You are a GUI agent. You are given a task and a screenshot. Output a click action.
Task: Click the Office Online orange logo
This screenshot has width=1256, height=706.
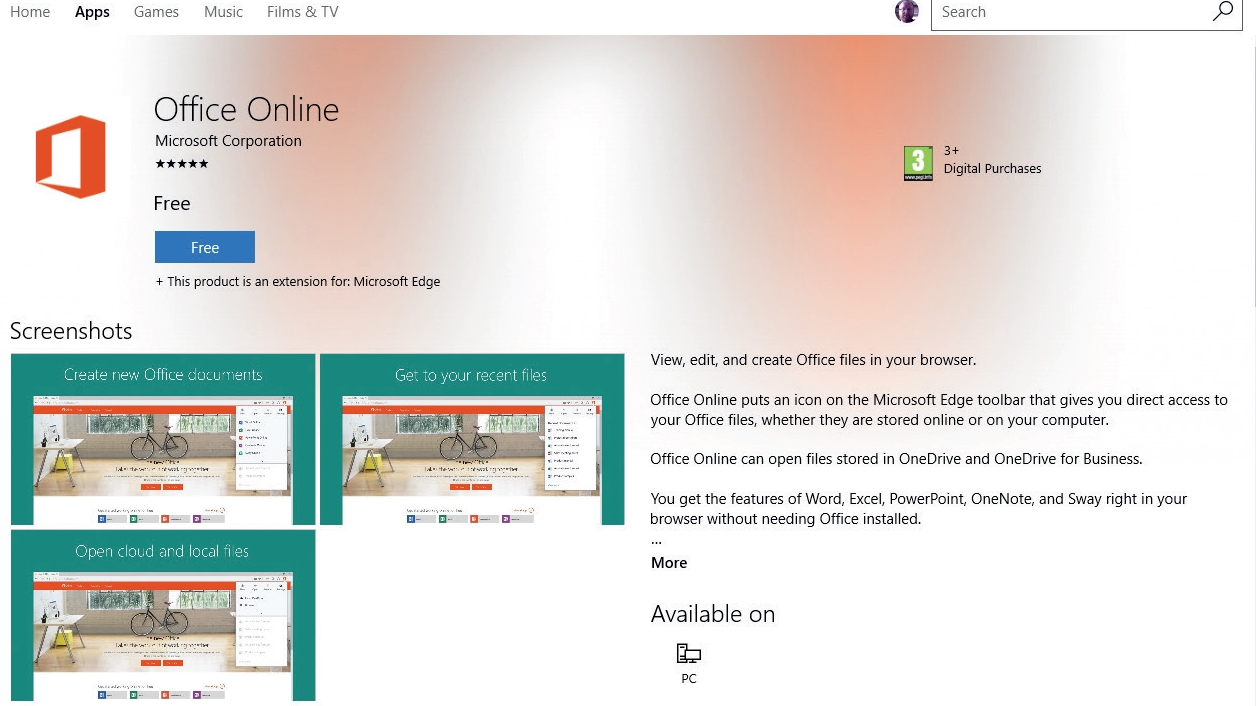tap(71, 157)
